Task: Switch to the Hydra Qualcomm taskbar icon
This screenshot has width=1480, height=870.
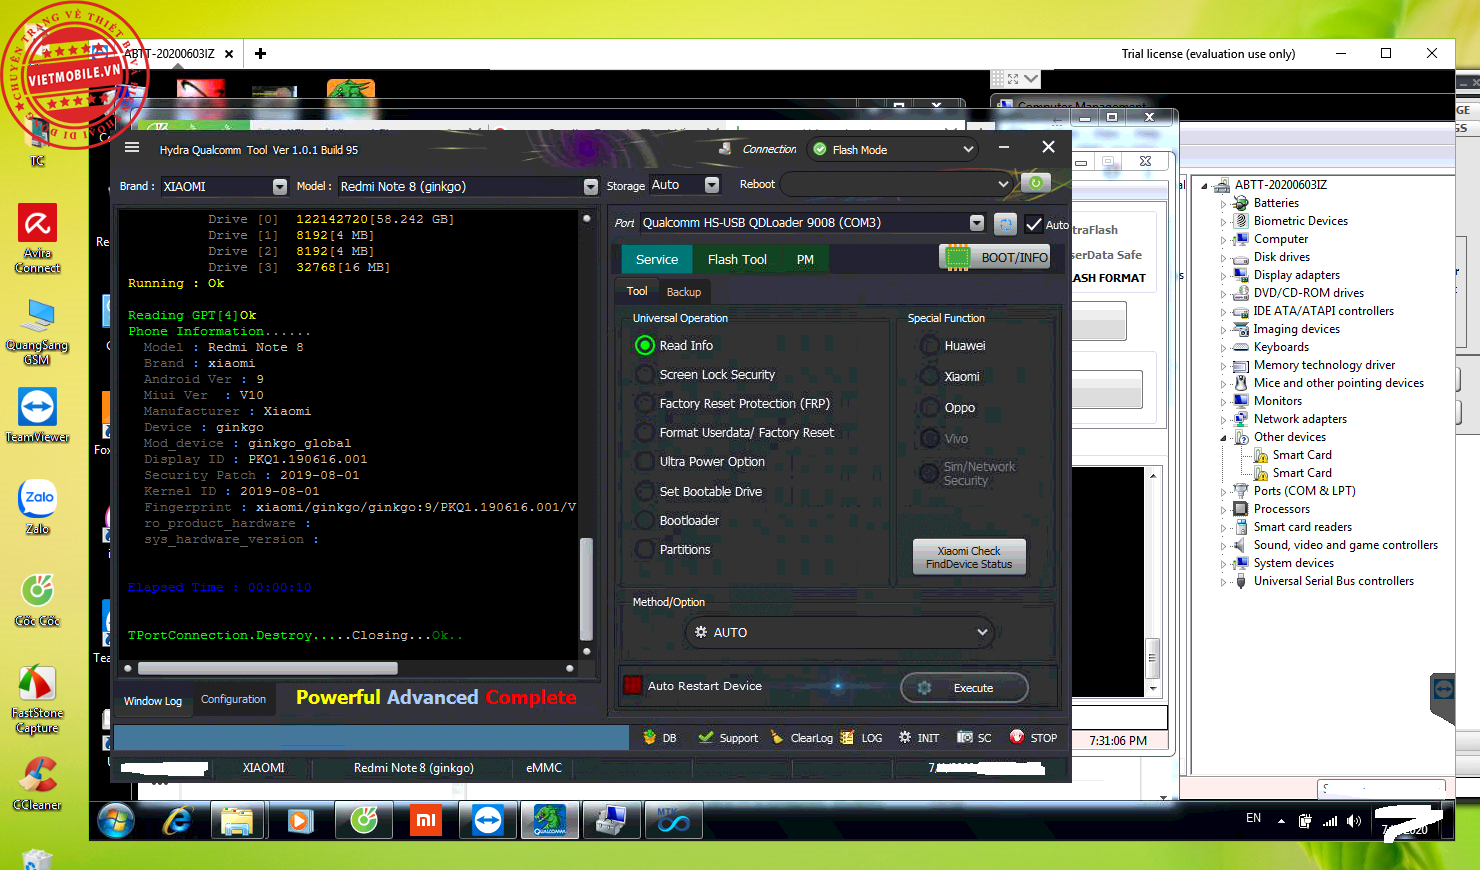Action: coord(550,821)
